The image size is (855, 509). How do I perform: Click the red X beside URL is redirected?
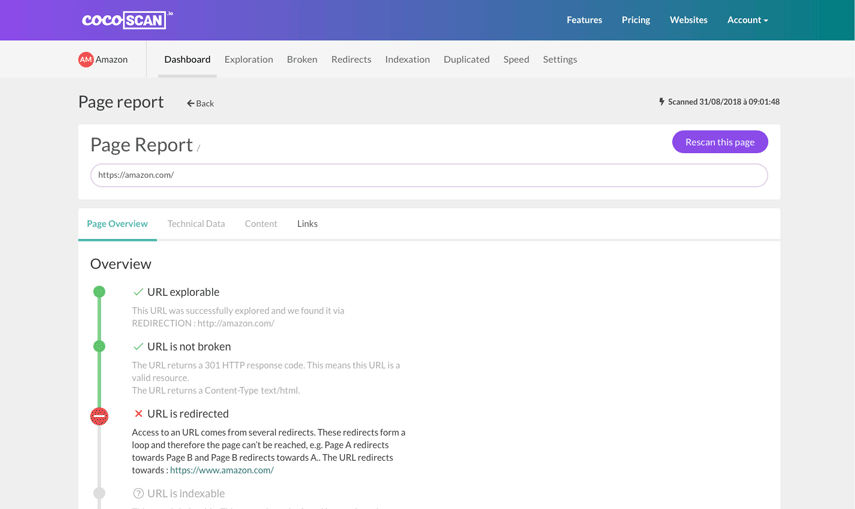pyautogui.click(x=139, y=414)
